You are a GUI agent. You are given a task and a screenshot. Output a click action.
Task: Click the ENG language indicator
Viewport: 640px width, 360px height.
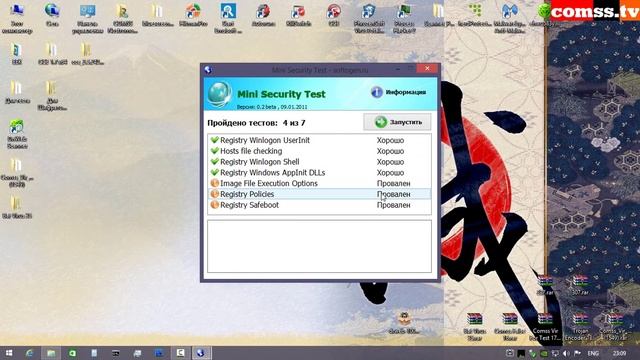(x=593, y=353)
